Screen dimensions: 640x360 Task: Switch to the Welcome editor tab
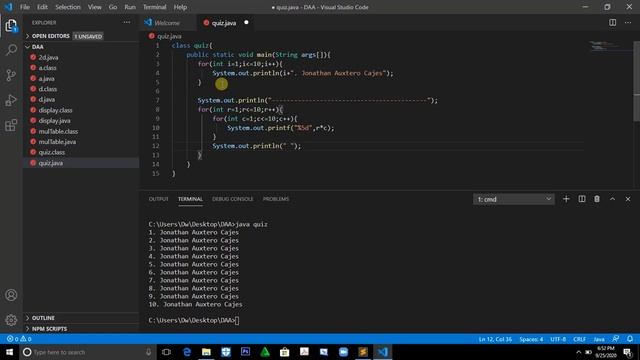click(x=168, y=22)
